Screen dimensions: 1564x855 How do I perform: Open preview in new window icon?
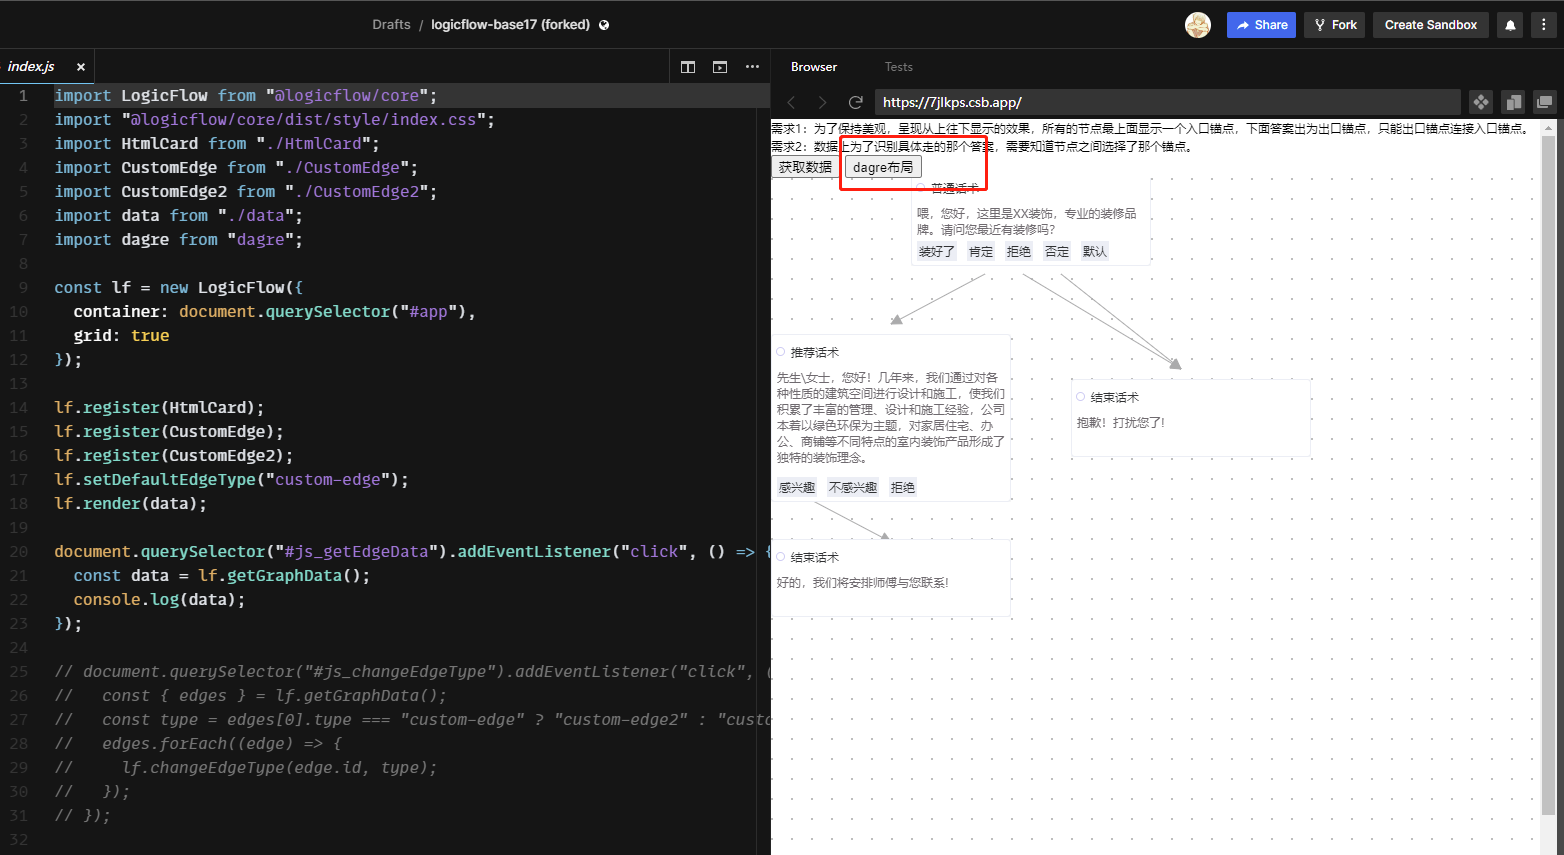(1544, 101)
